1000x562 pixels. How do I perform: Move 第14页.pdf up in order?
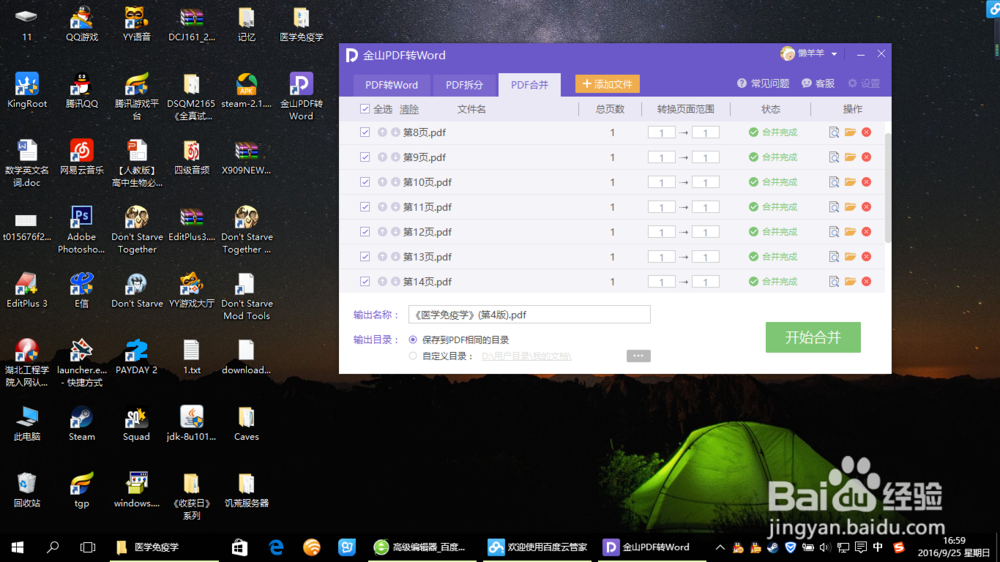382,281
